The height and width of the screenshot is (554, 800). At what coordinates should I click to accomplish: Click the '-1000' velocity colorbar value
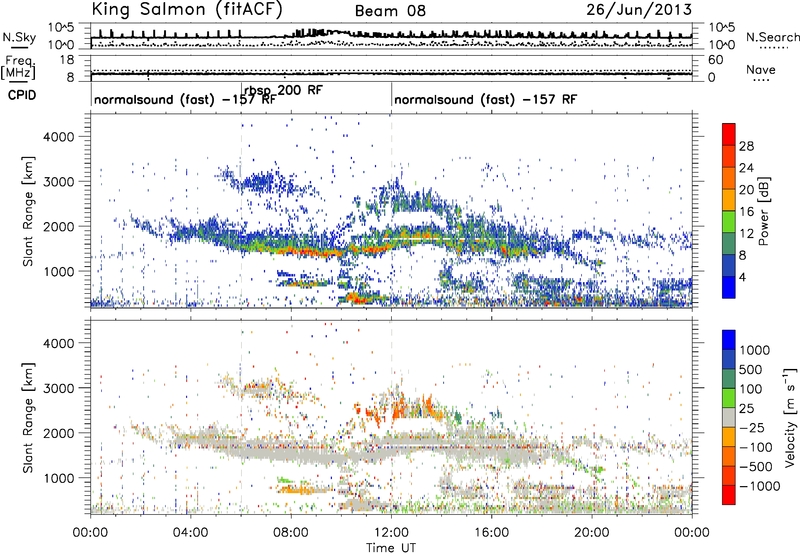click(x=759, y=486)
